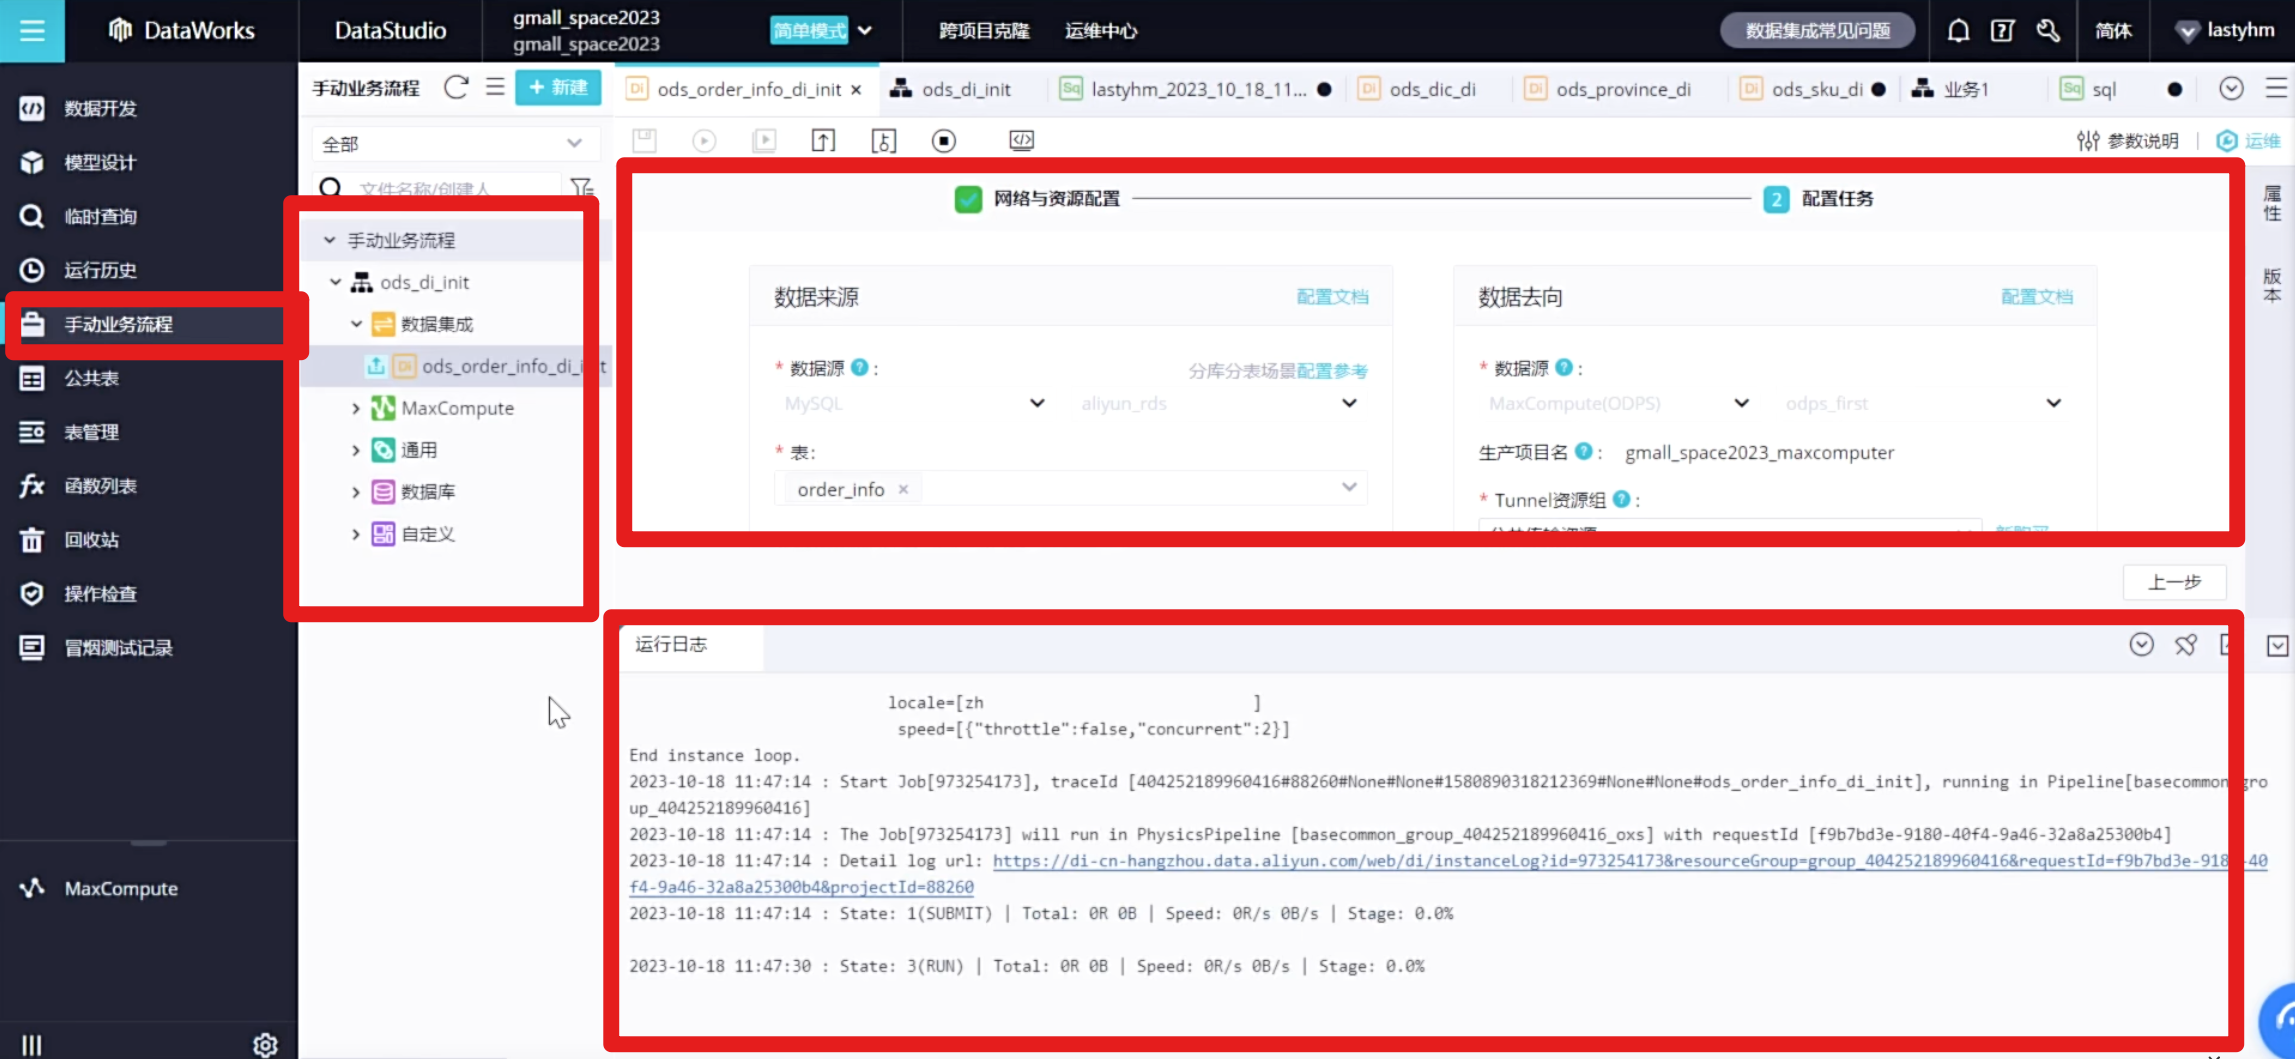
Task: Expand the 数据库 folder
Action: click(x=356, y=492)
